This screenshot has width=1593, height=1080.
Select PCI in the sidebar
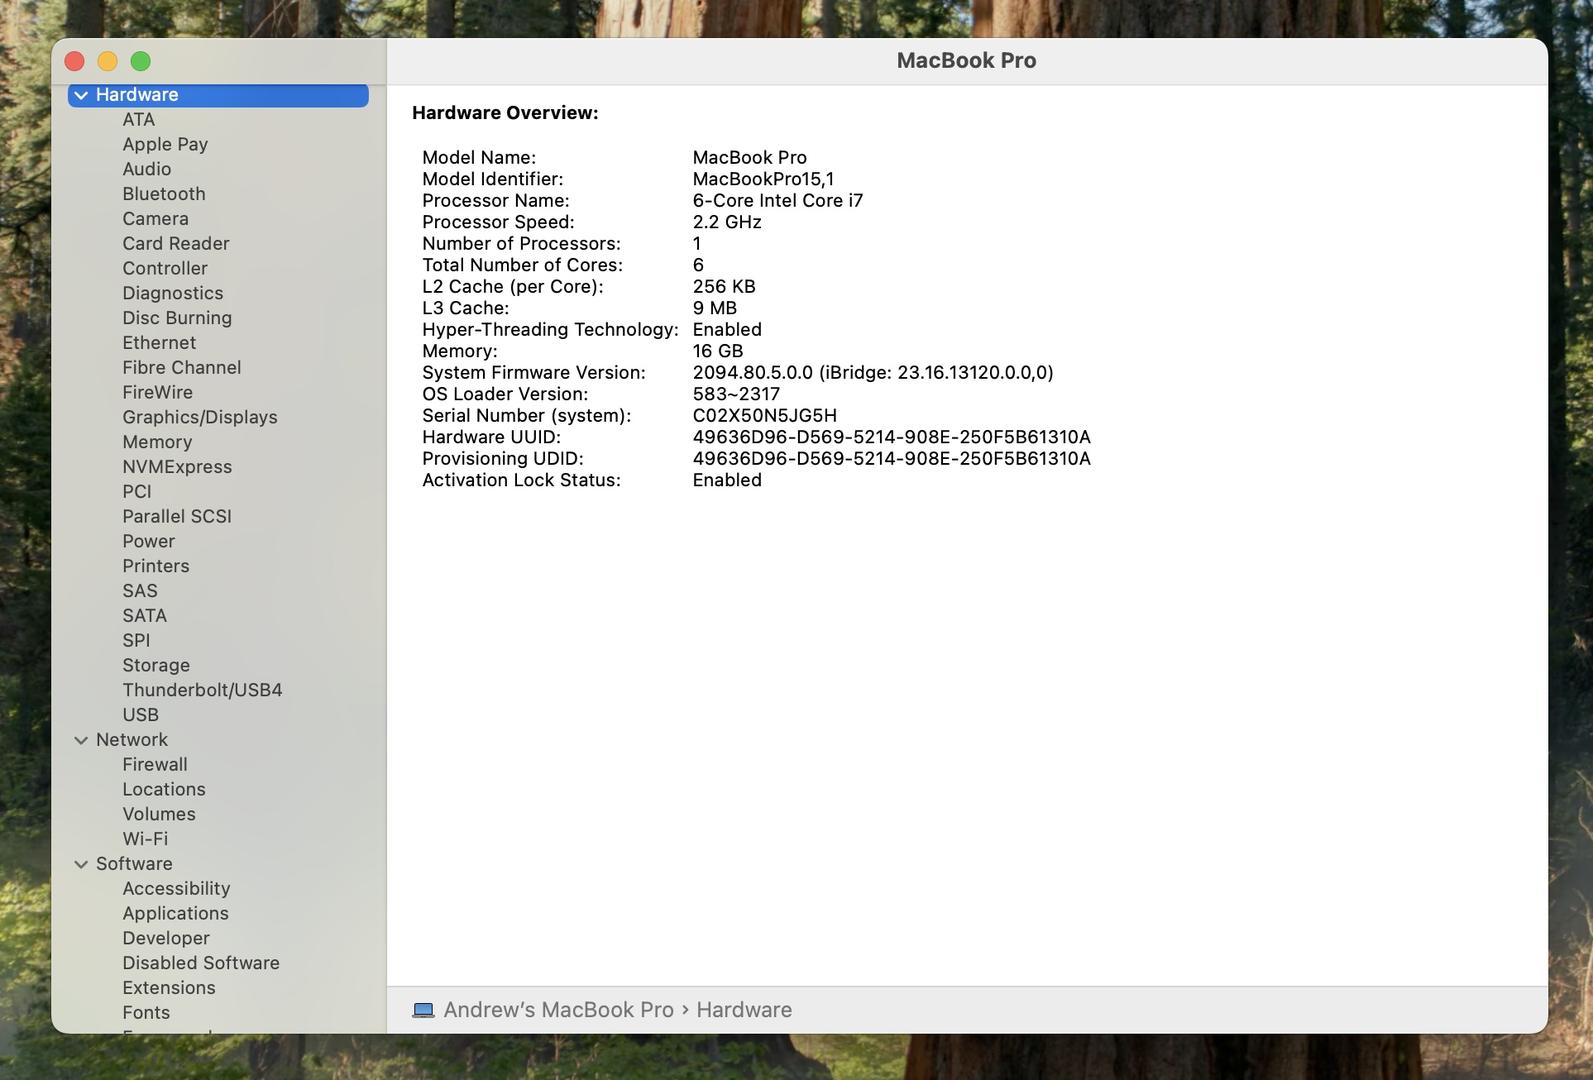point(137,492)
